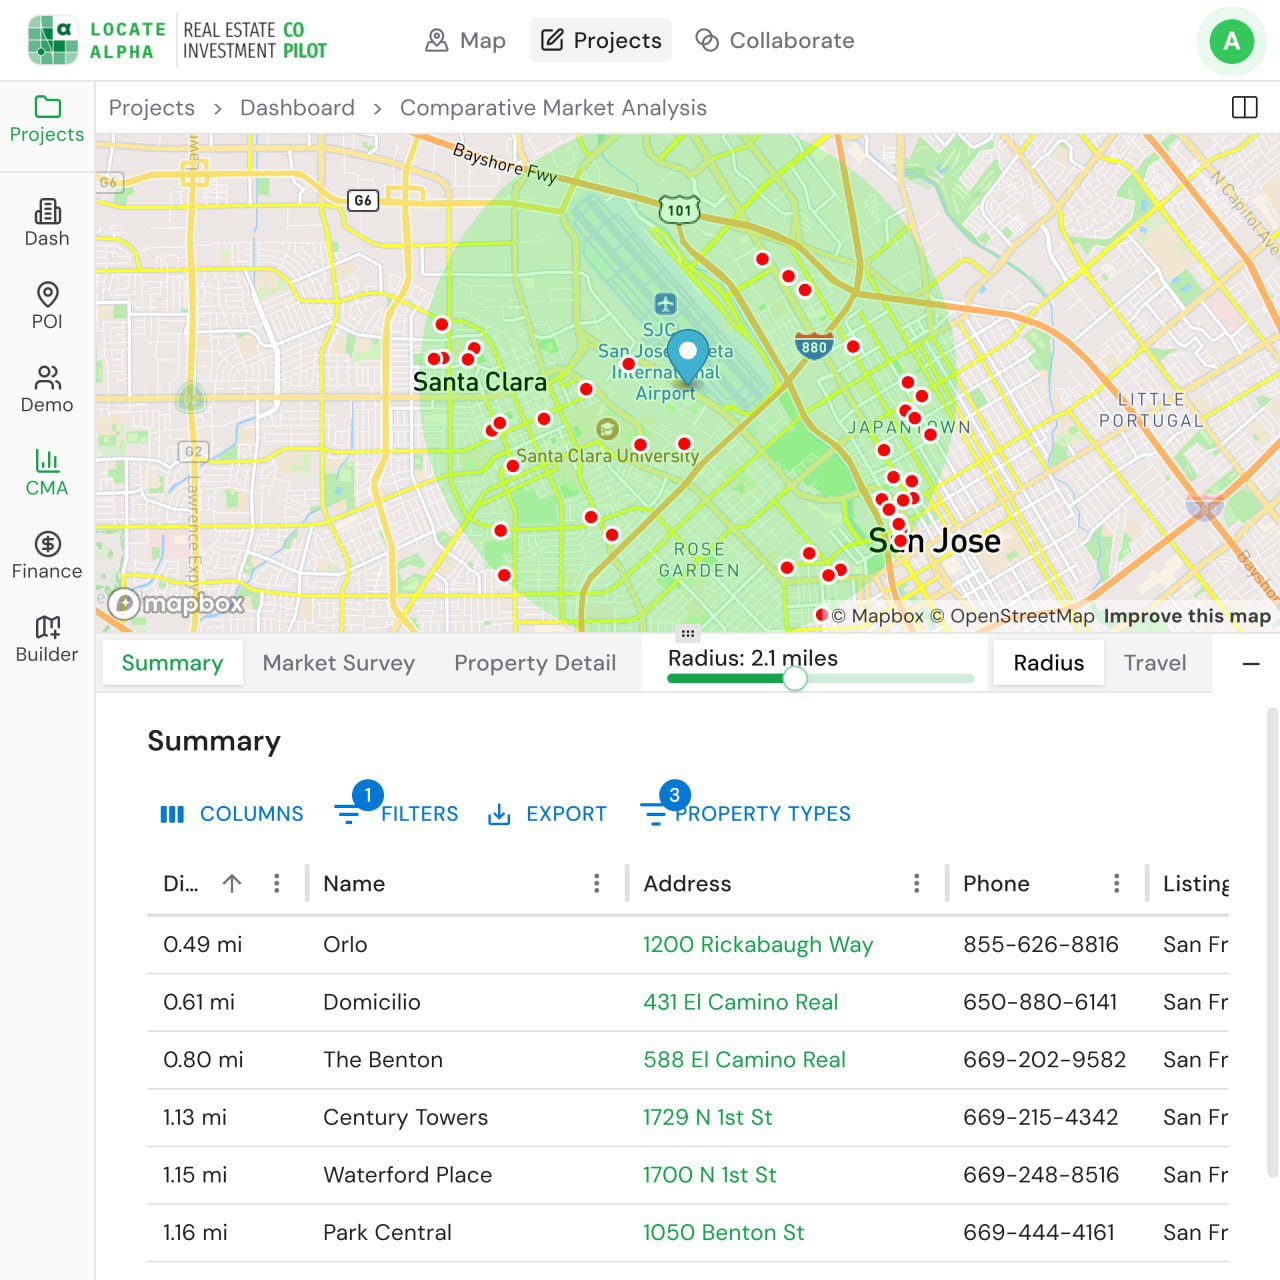
Task: Select Radius mode toggle
Action: pos(1049,663)
